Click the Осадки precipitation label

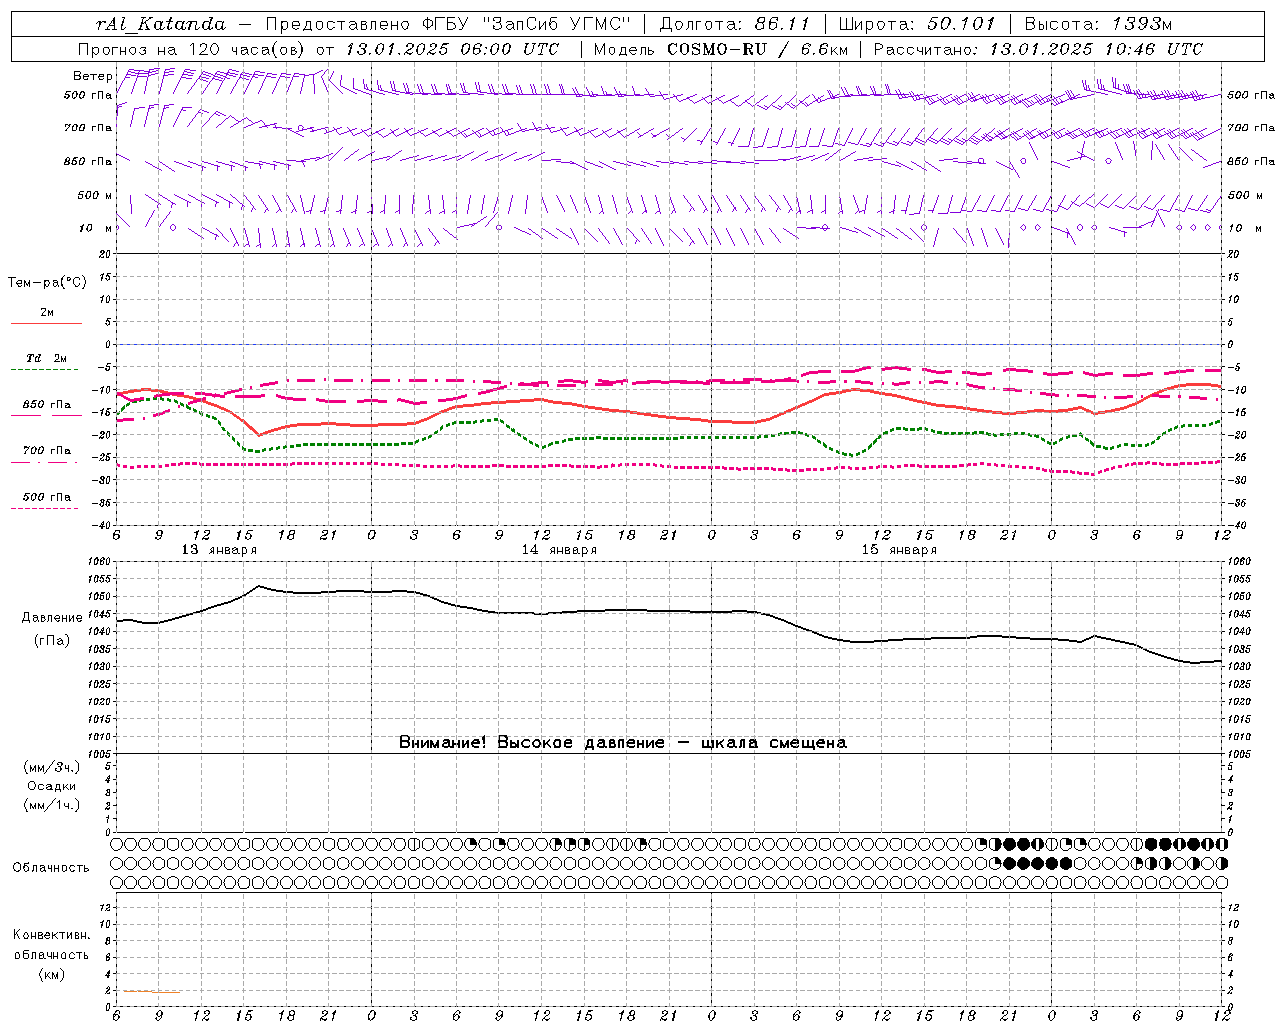coord(52,786)
